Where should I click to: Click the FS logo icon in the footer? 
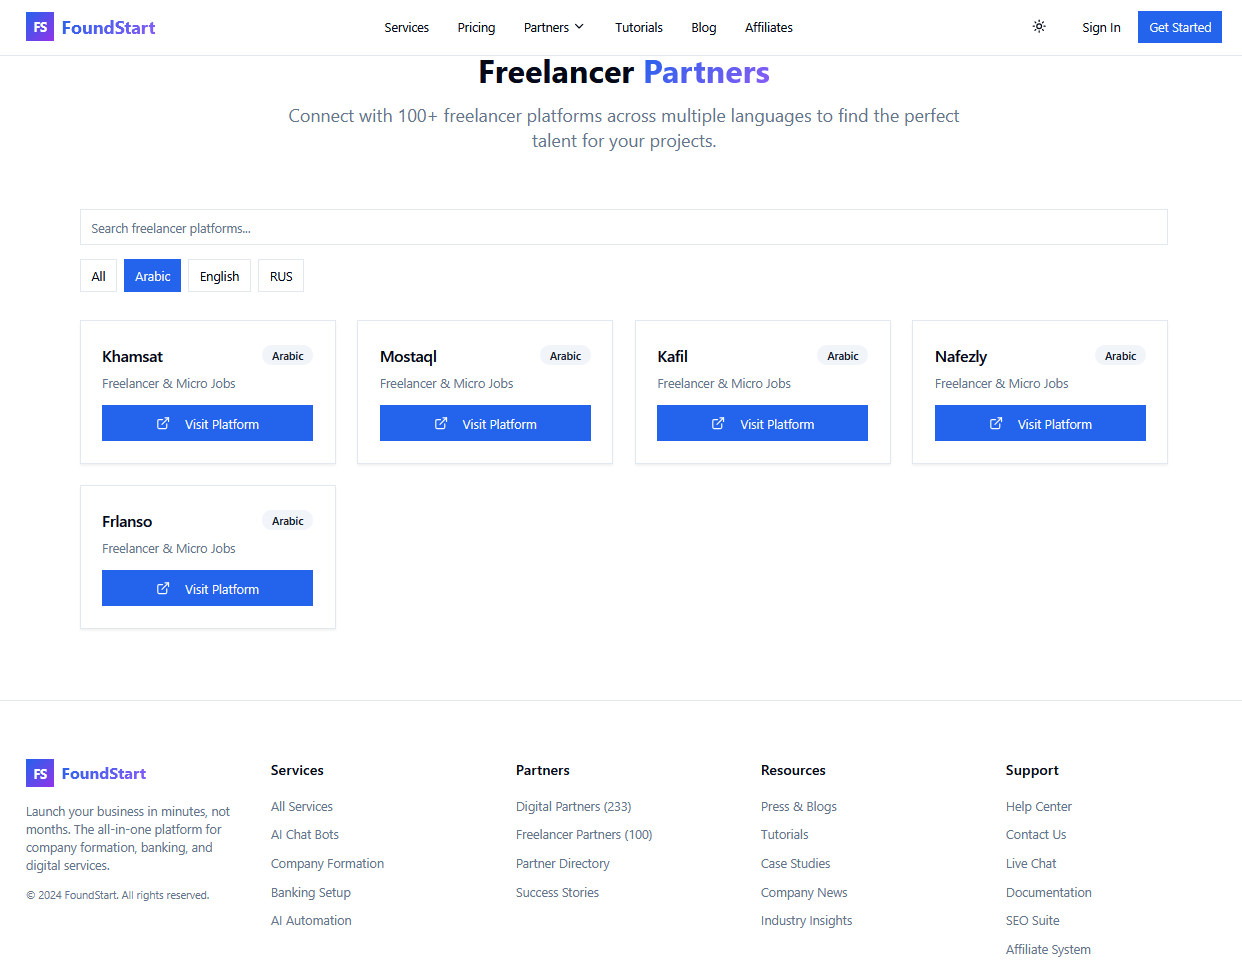point(40,773)
